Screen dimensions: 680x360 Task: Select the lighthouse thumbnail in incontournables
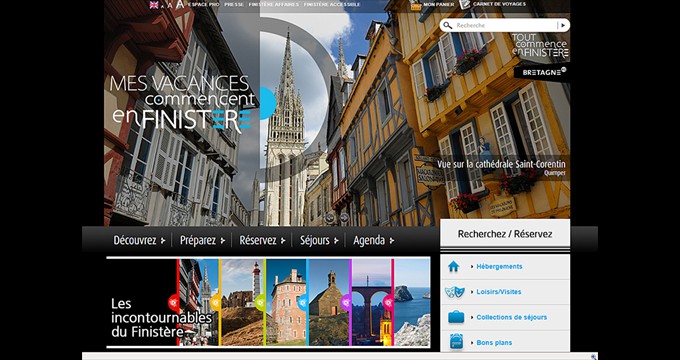241,302
